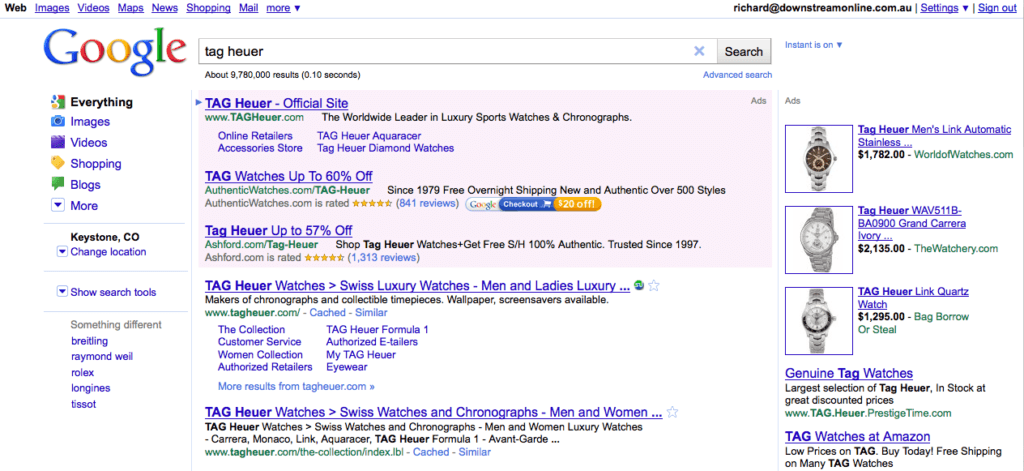Open News in top navigation bar

tap(165, 8)
